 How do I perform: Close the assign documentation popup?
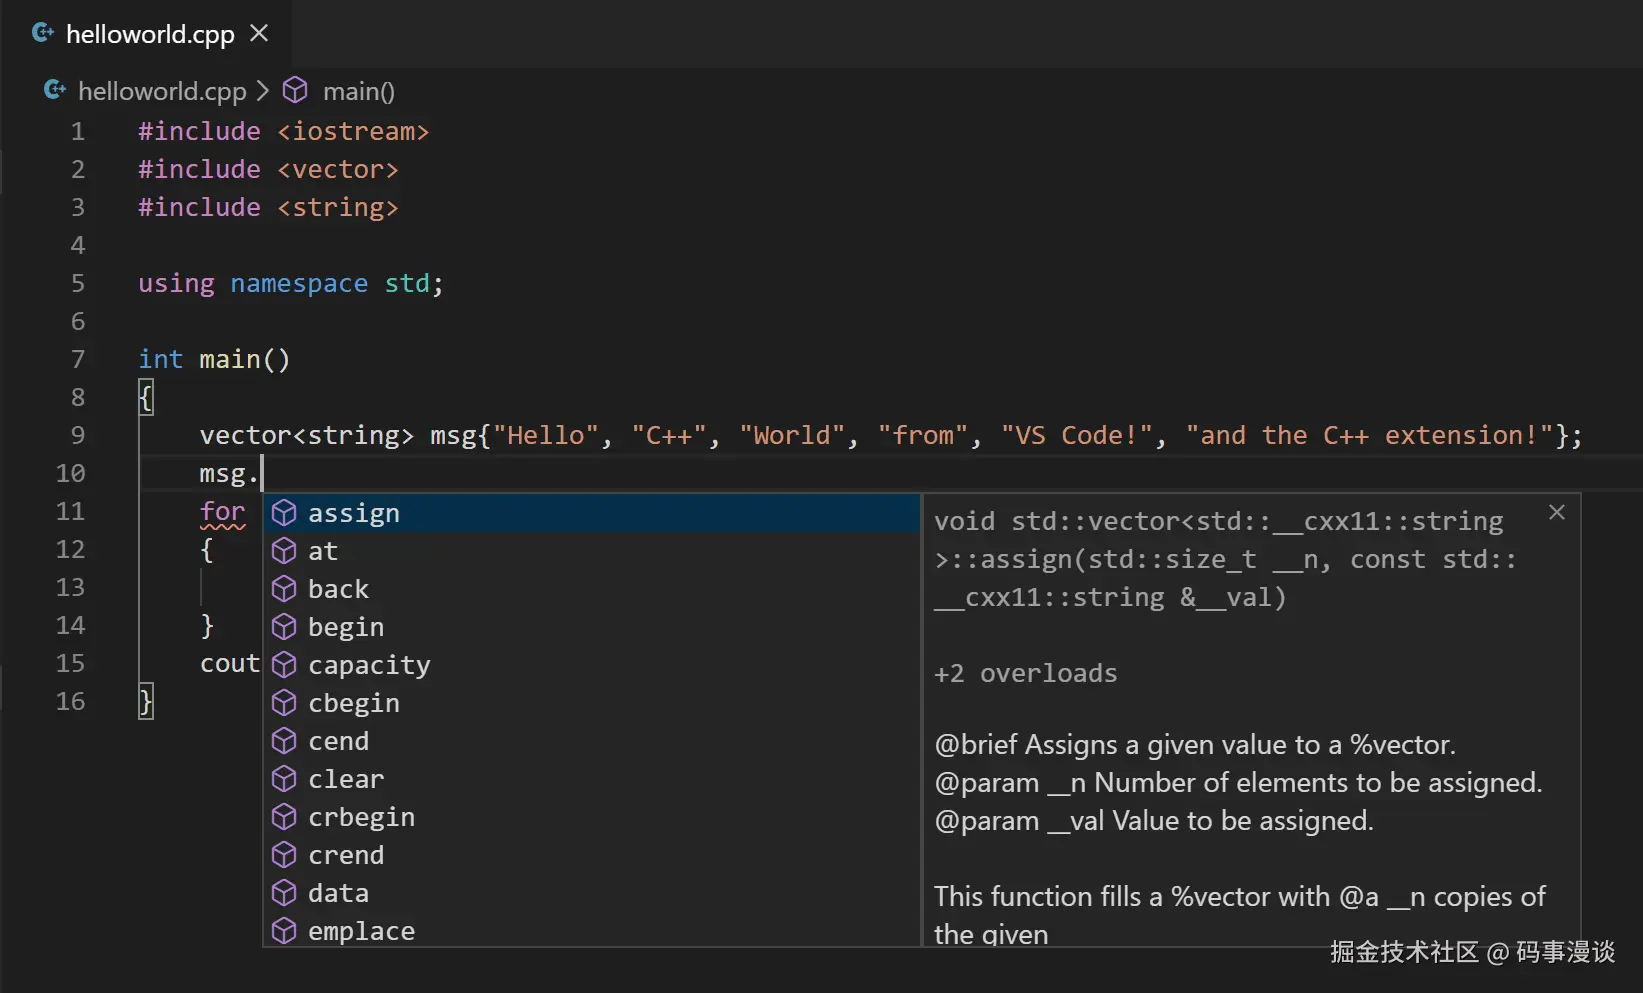(x=1556, y=512)
